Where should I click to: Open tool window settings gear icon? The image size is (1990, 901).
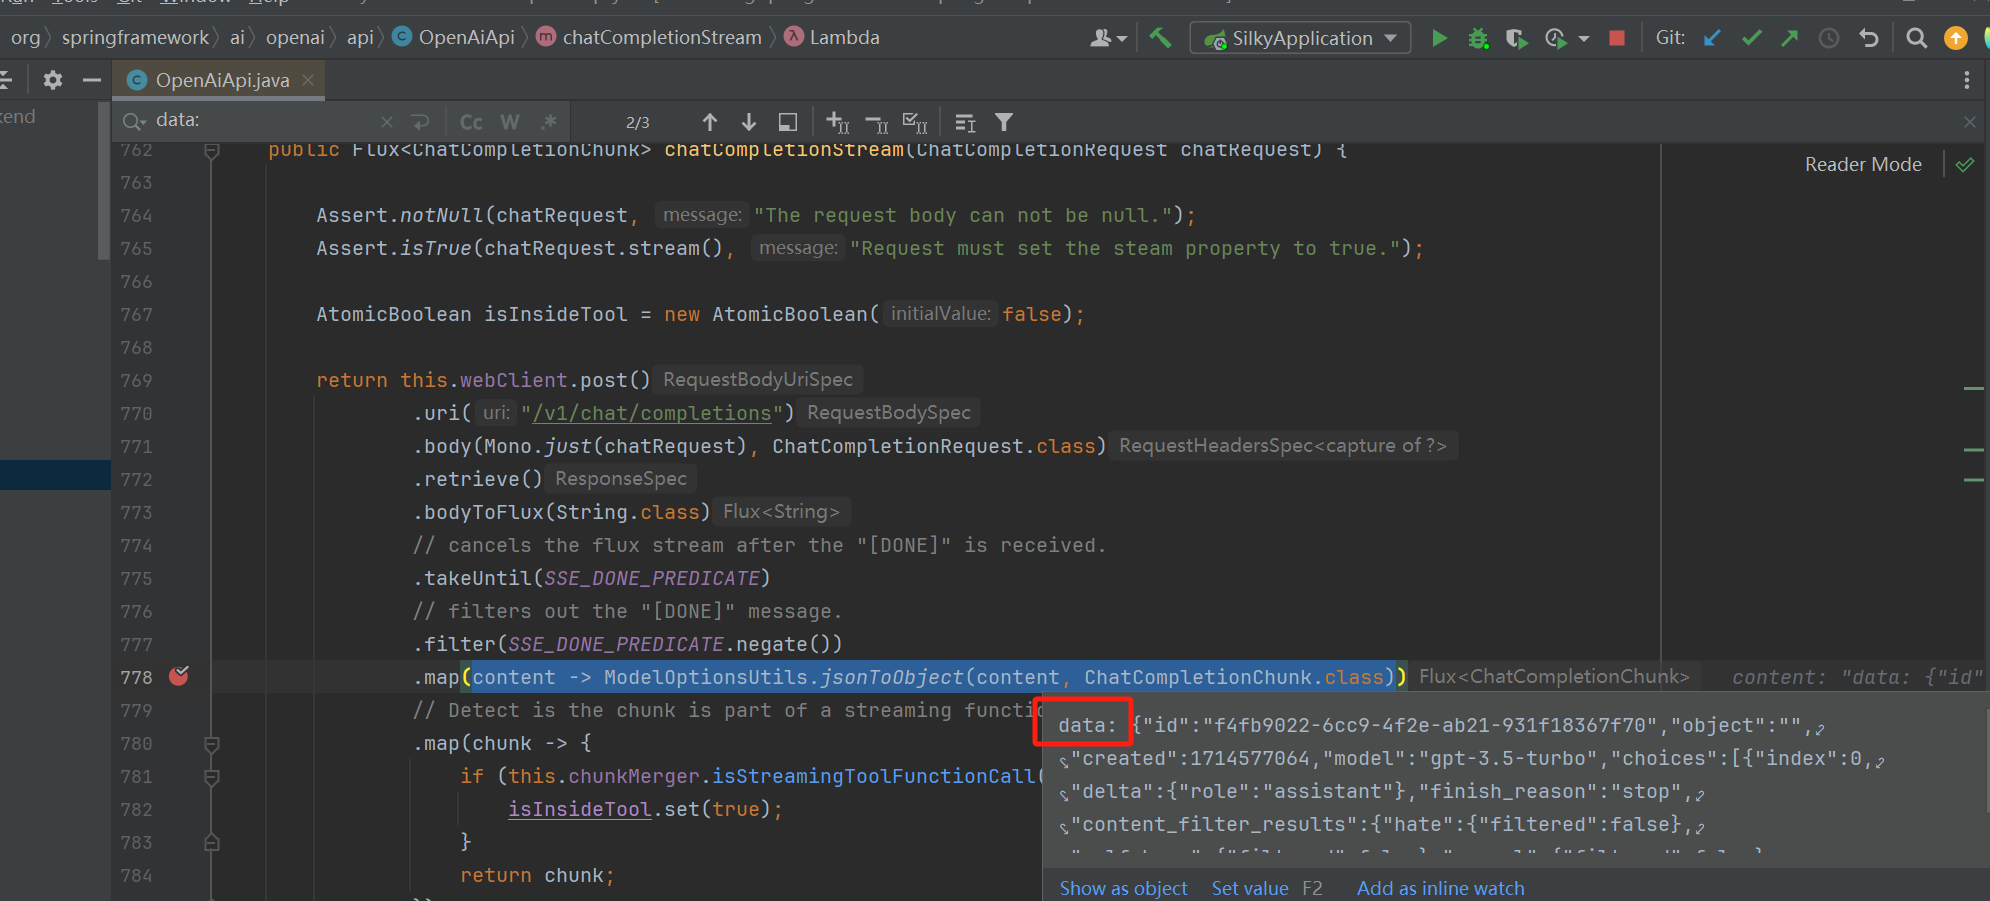coord(53,80)
